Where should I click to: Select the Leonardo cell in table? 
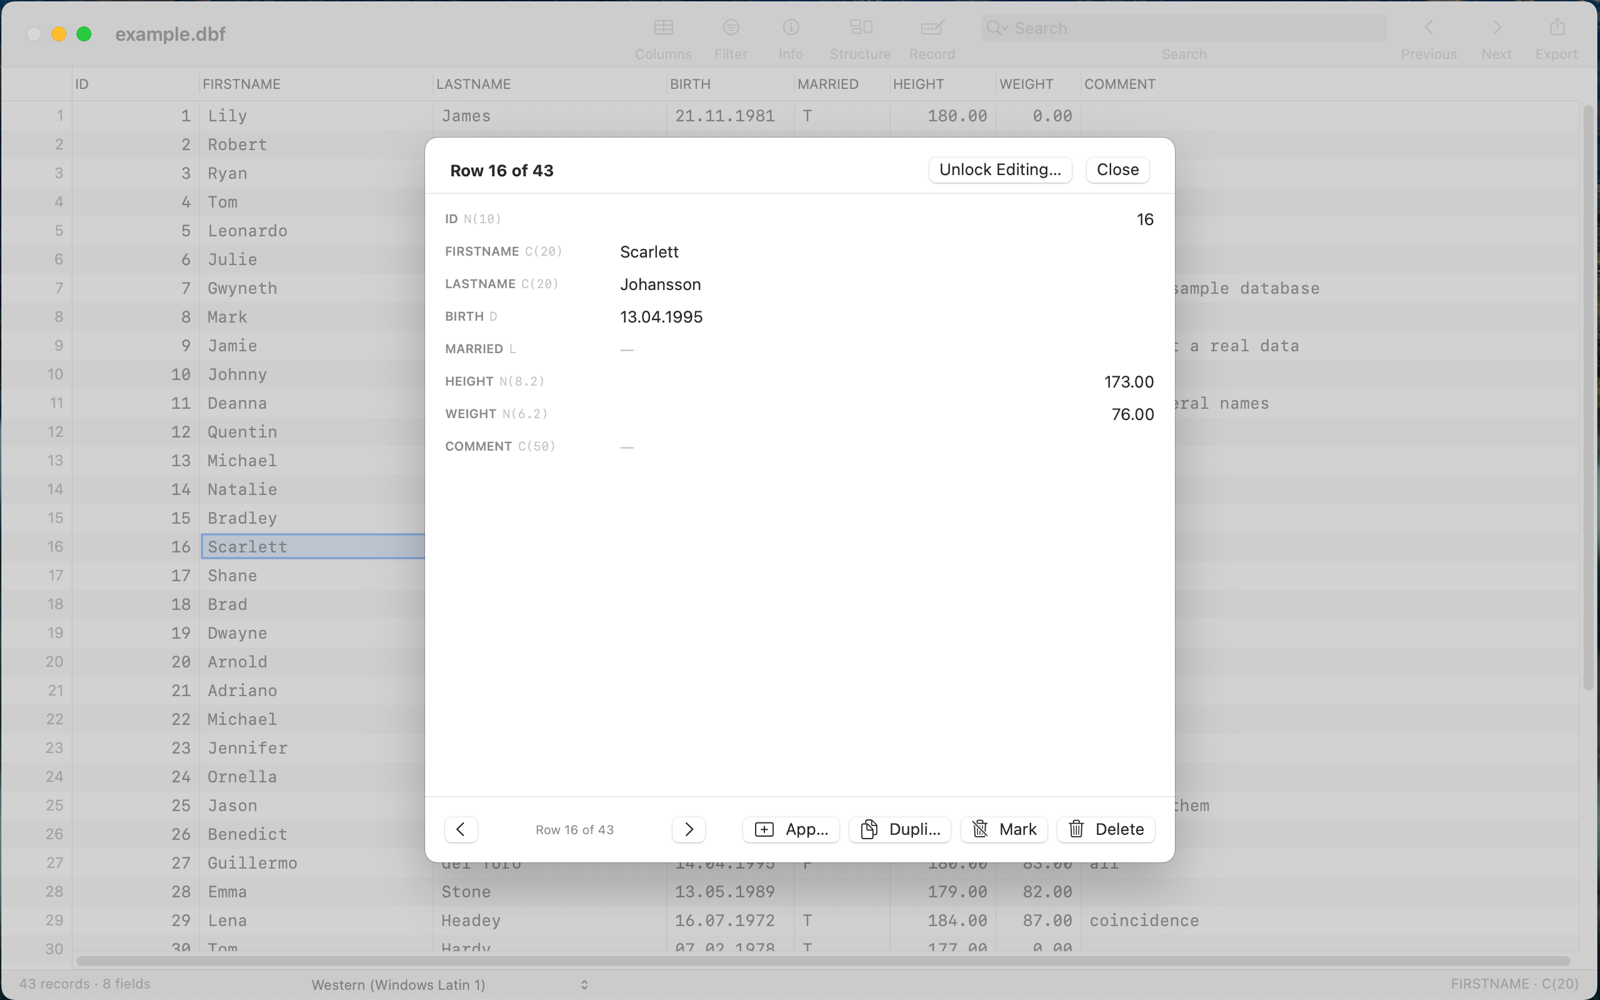(x=315, y=231)
